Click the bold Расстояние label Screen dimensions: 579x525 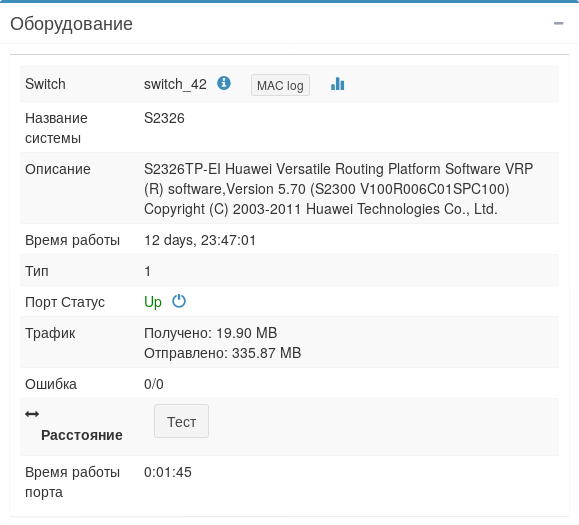pos(82,435)
